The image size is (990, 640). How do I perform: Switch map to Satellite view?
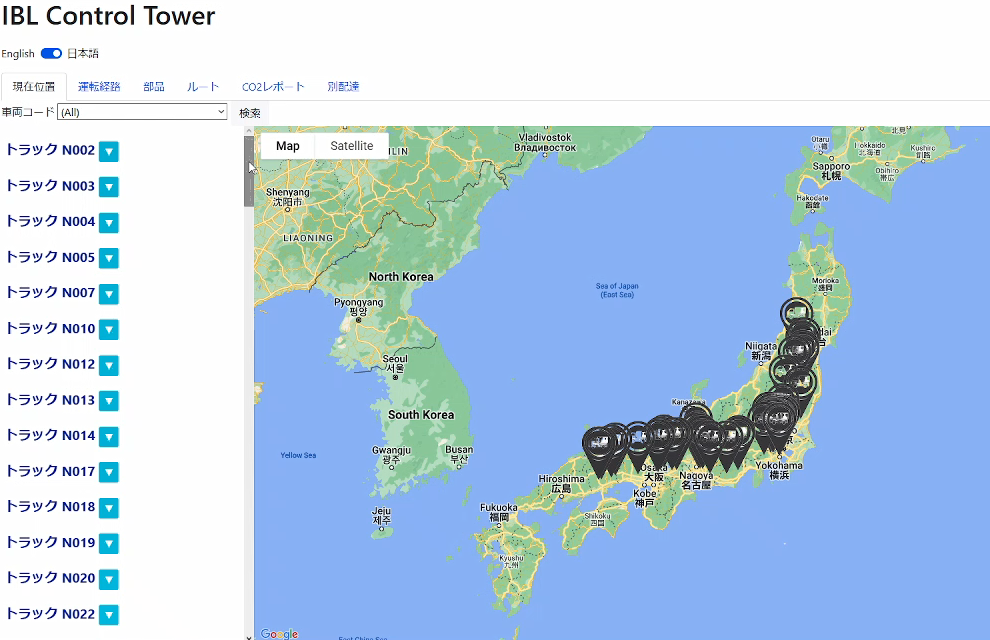click(x=351, y=146)
